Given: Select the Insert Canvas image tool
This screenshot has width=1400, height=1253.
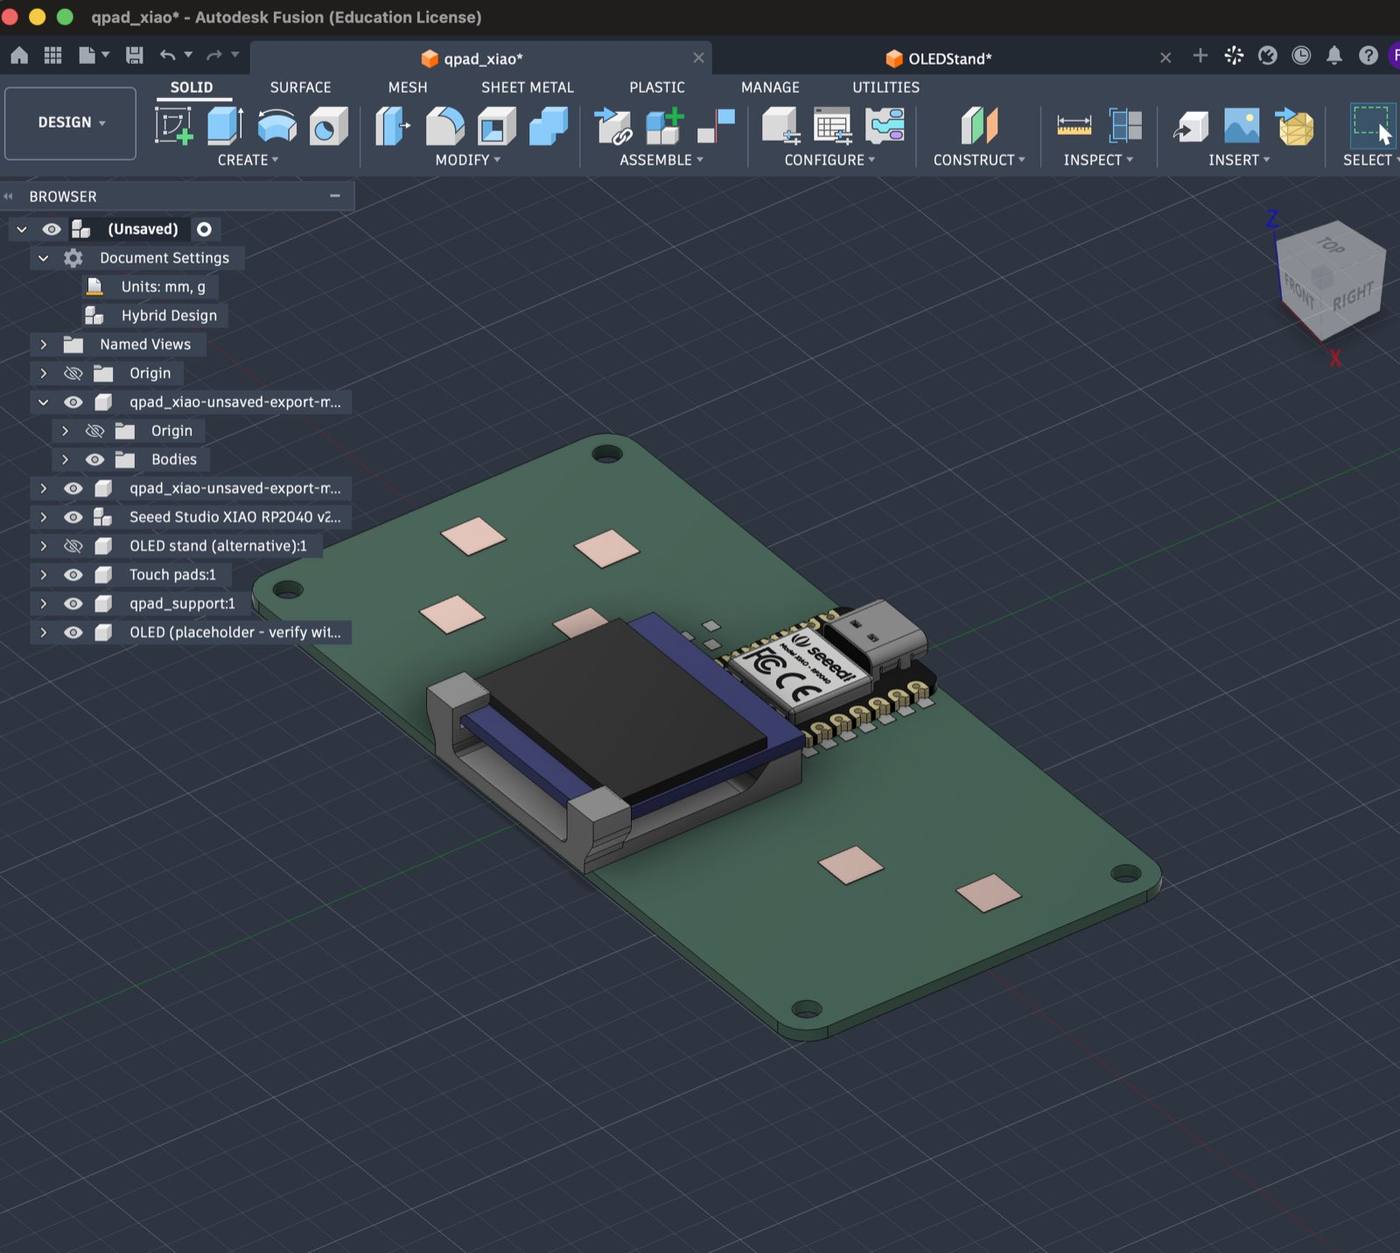Looking at the screenshot, I should click(x=1242, y=126).
